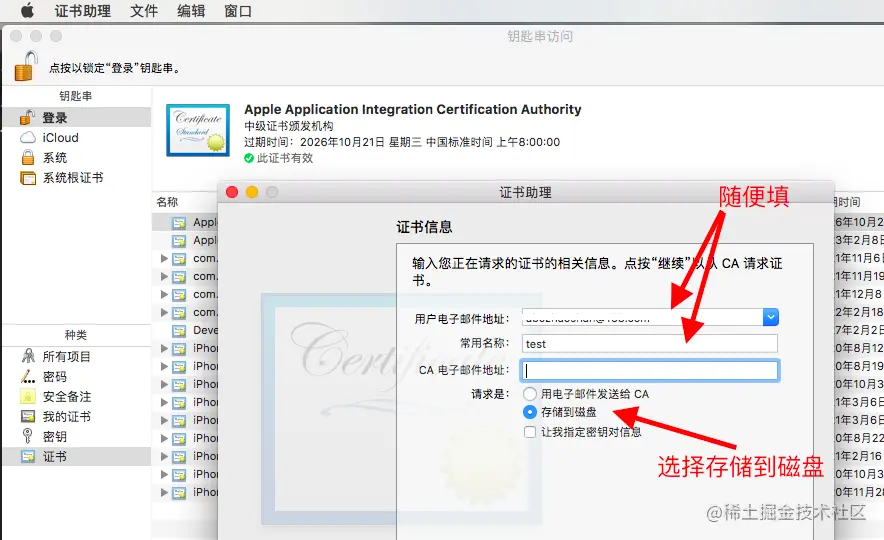
Task: Expand the first com. certificate row
Action: pyautogui.click(x=164, y=258)
